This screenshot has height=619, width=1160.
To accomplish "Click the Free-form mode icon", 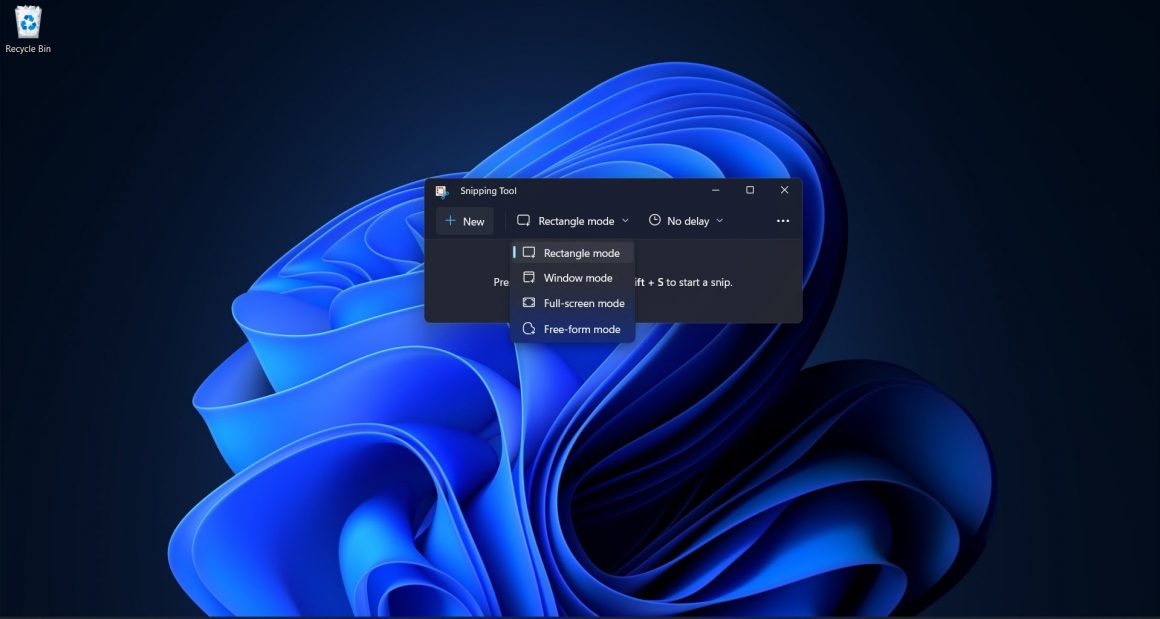I will [527, 328].
